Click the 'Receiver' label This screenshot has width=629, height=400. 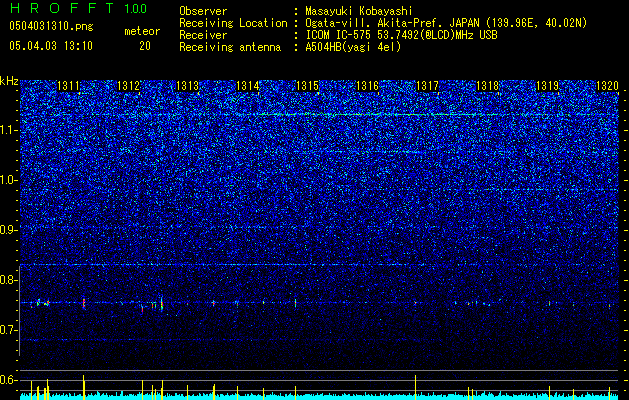point(203,35)
